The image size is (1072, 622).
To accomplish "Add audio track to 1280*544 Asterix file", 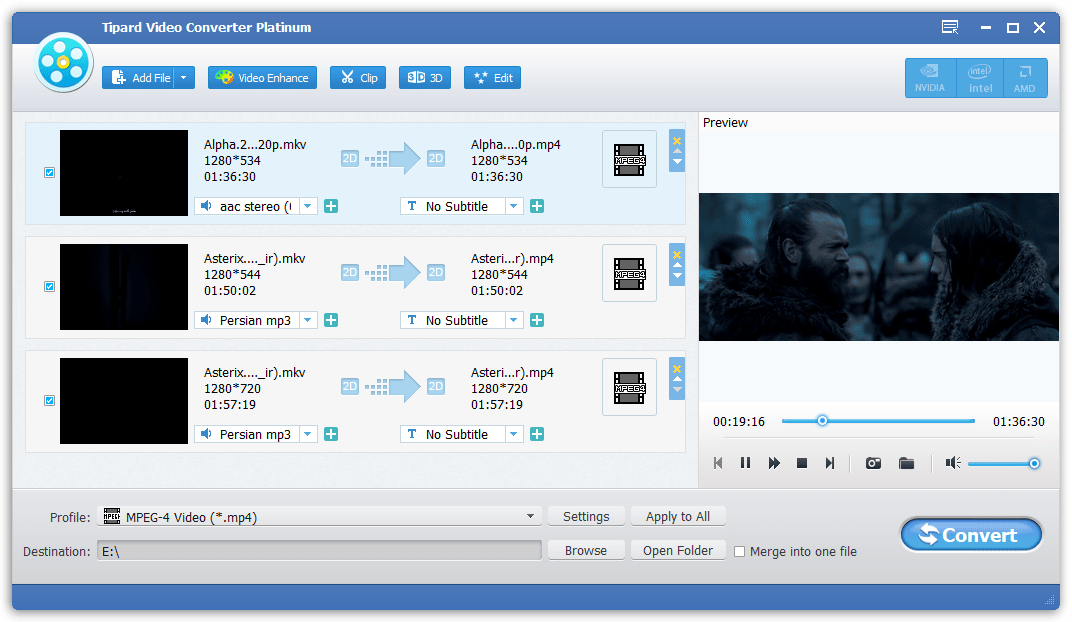I will point(331,321).
